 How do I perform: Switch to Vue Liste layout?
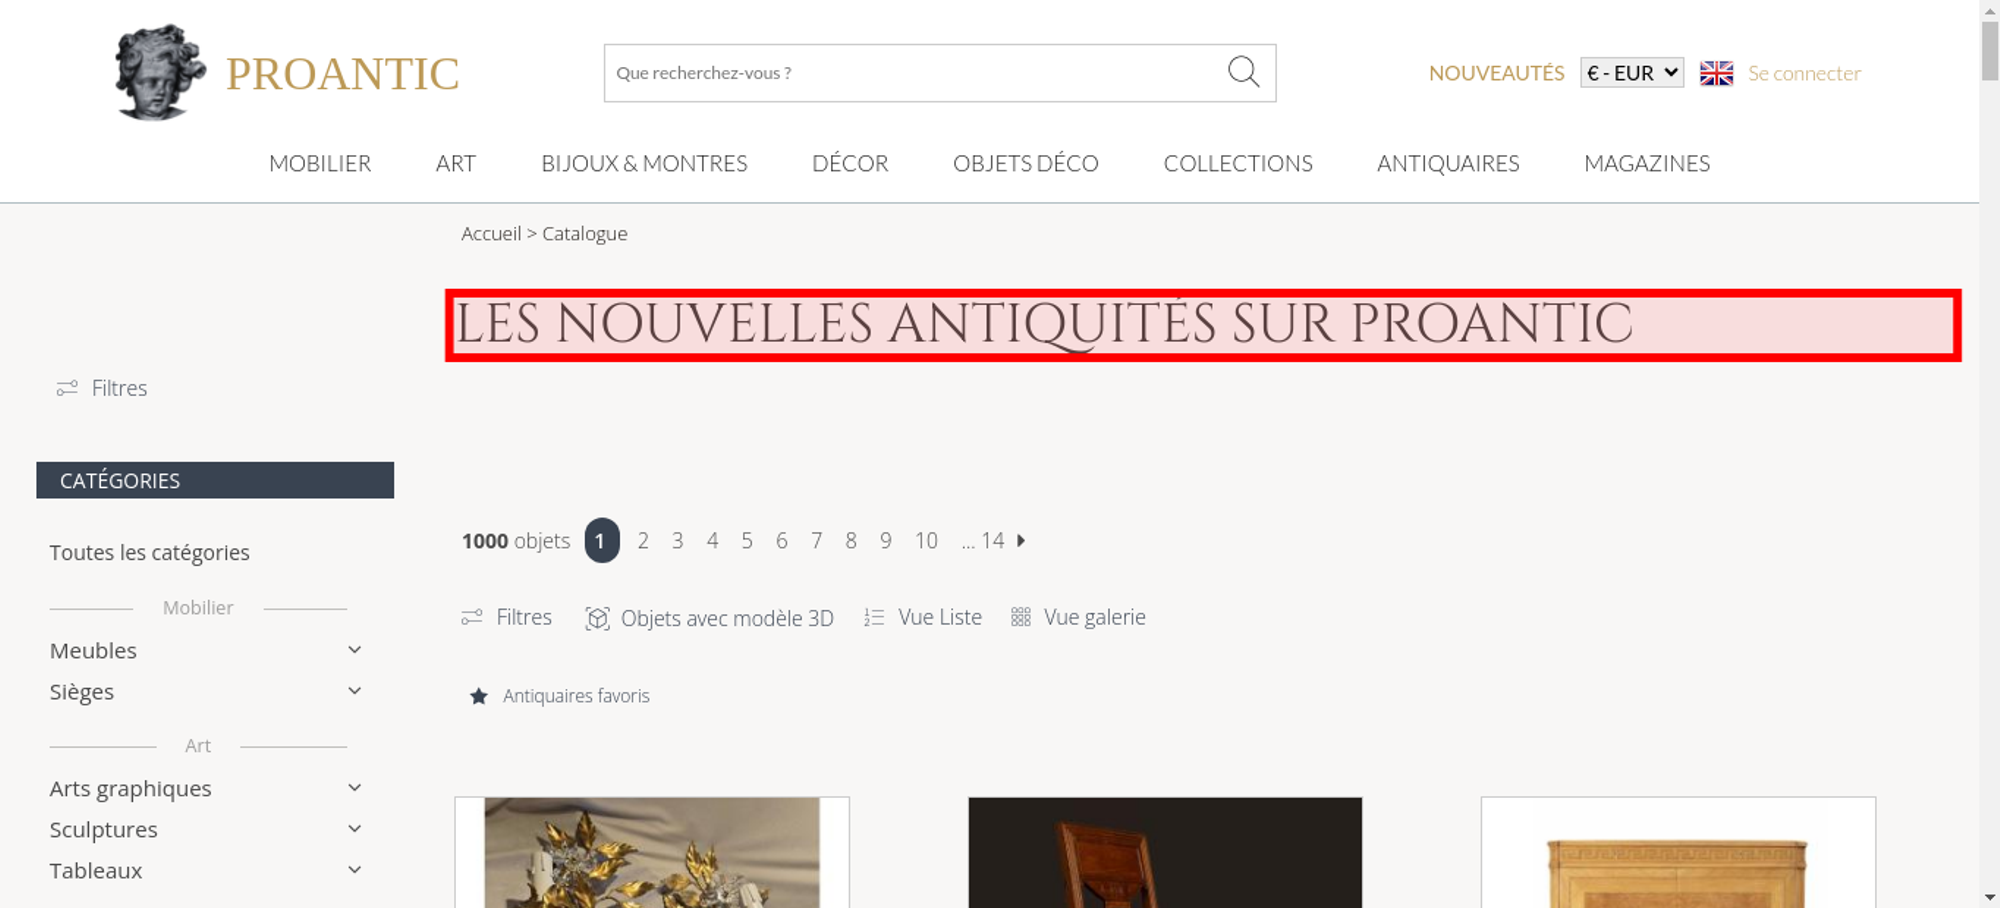click(x=923, y=617)
